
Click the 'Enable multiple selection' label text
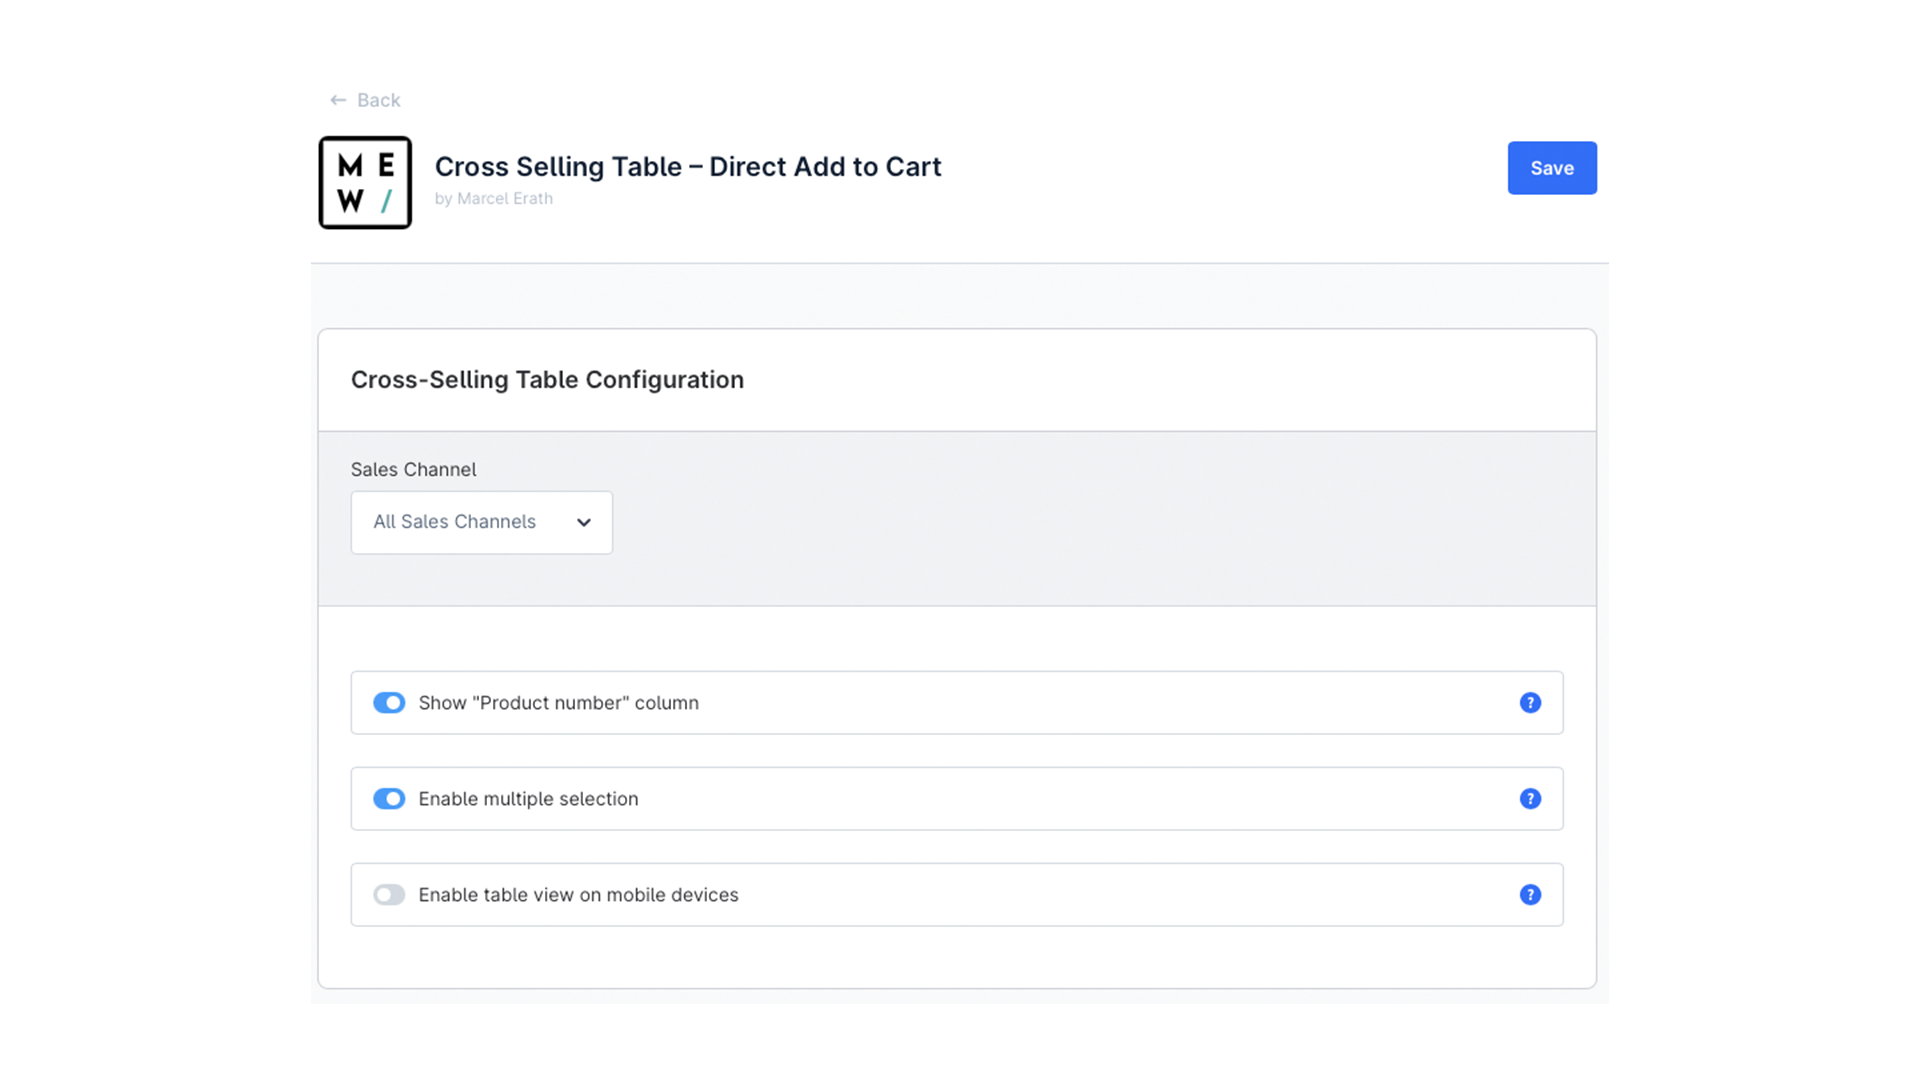(528, 799)
